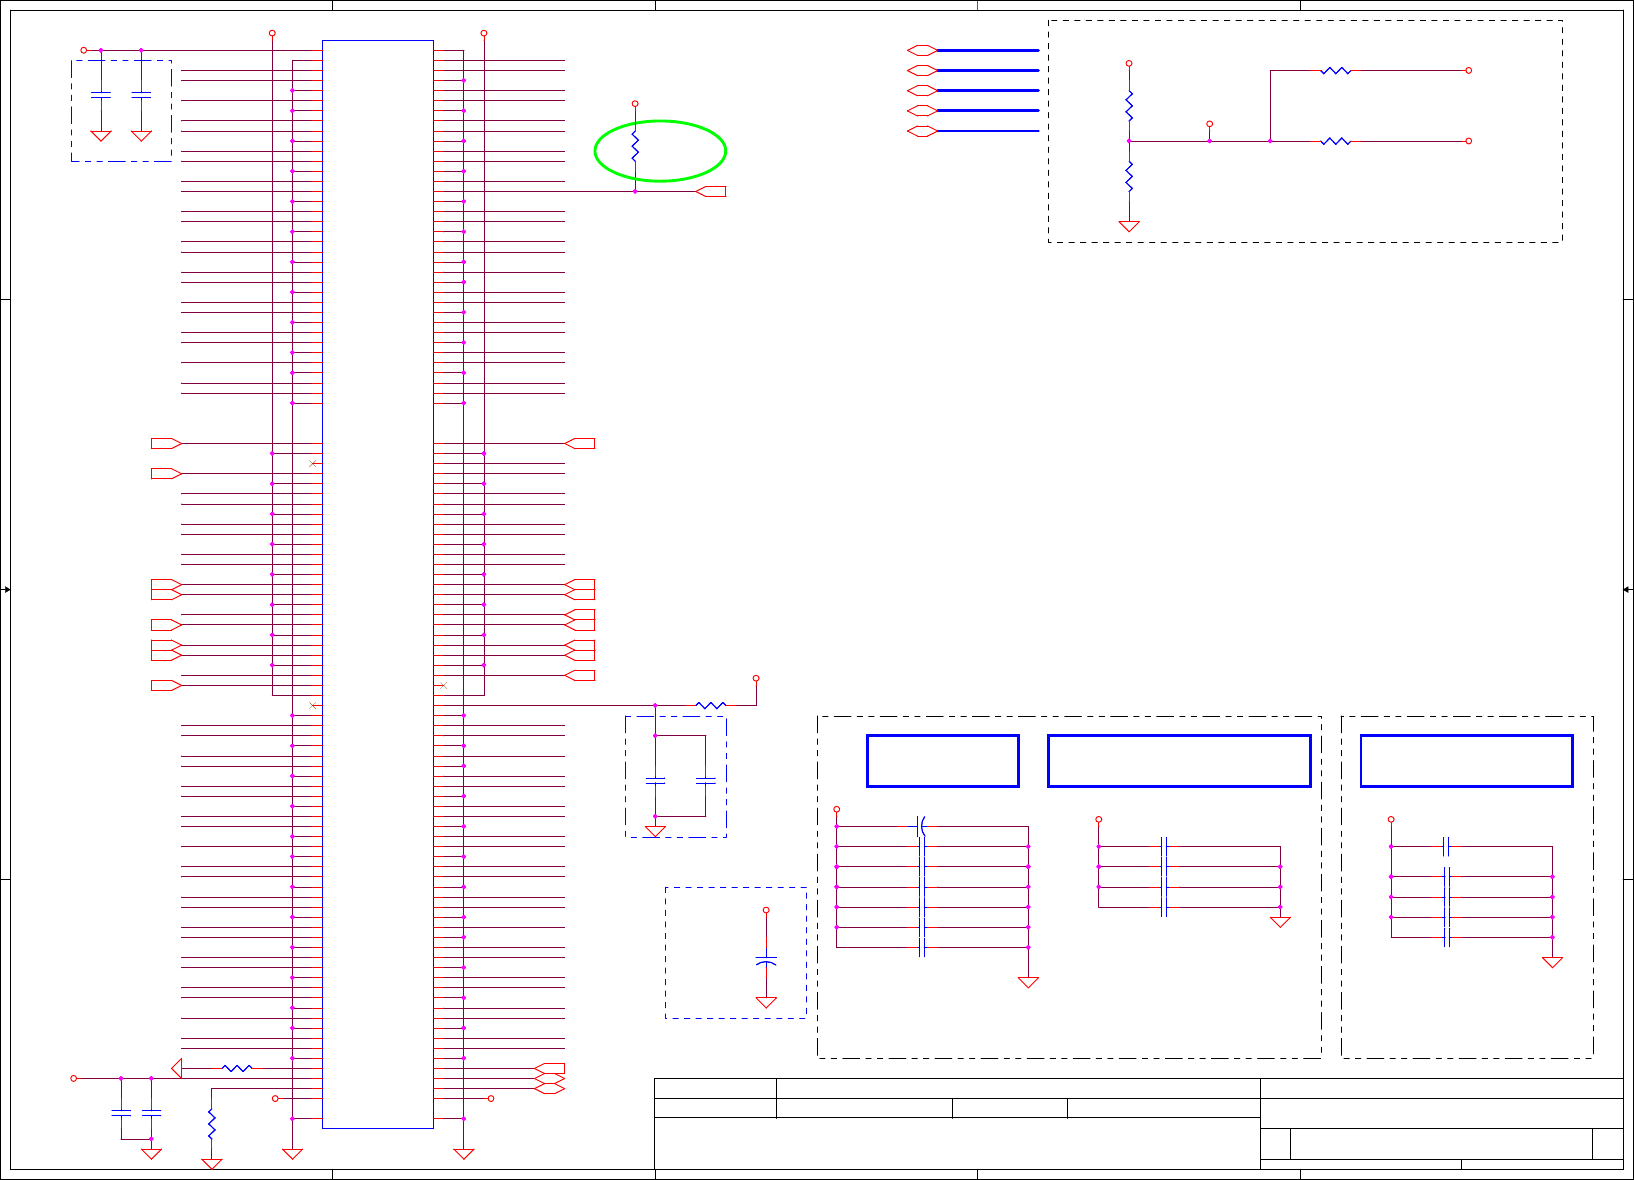Viewport: 1634px width, 1180px height.
Task: Select the vertical resistor at bottom left above ground
Action: [x=212, y=1124]
